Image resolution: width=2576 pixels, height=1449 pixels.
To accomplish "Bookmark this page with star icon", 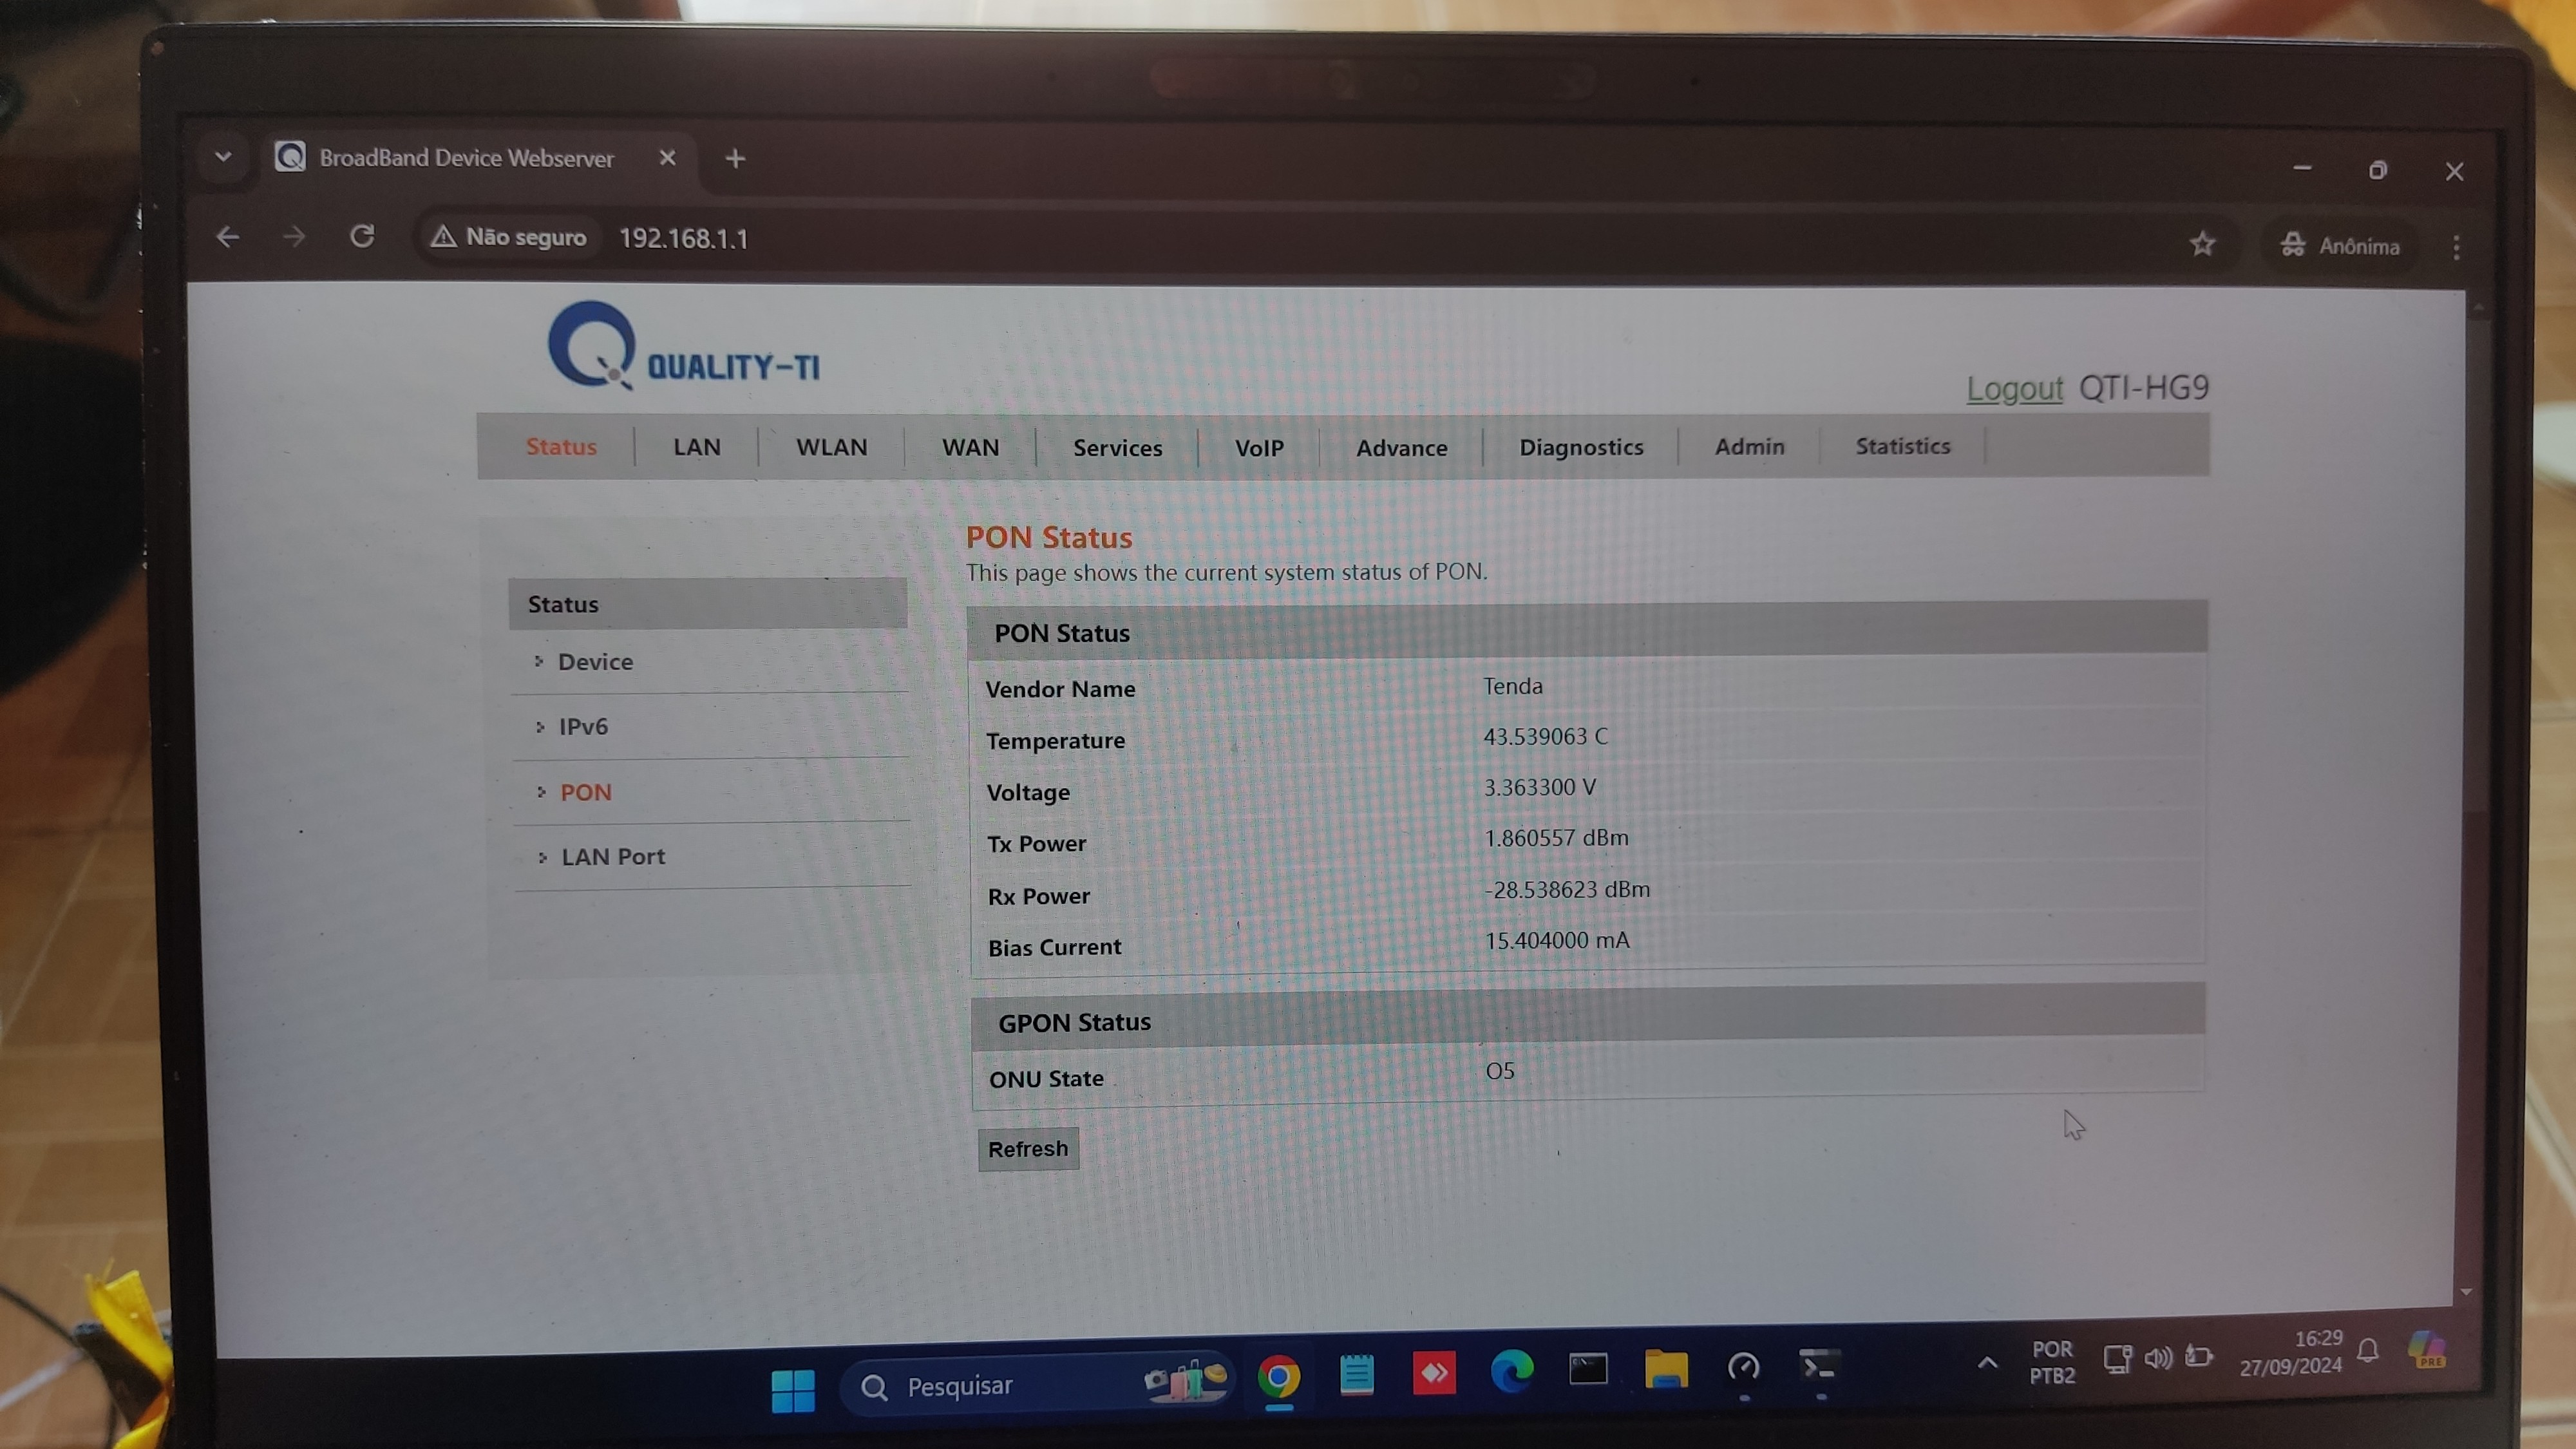I will pyautogui.click(x=2202, y=244).
